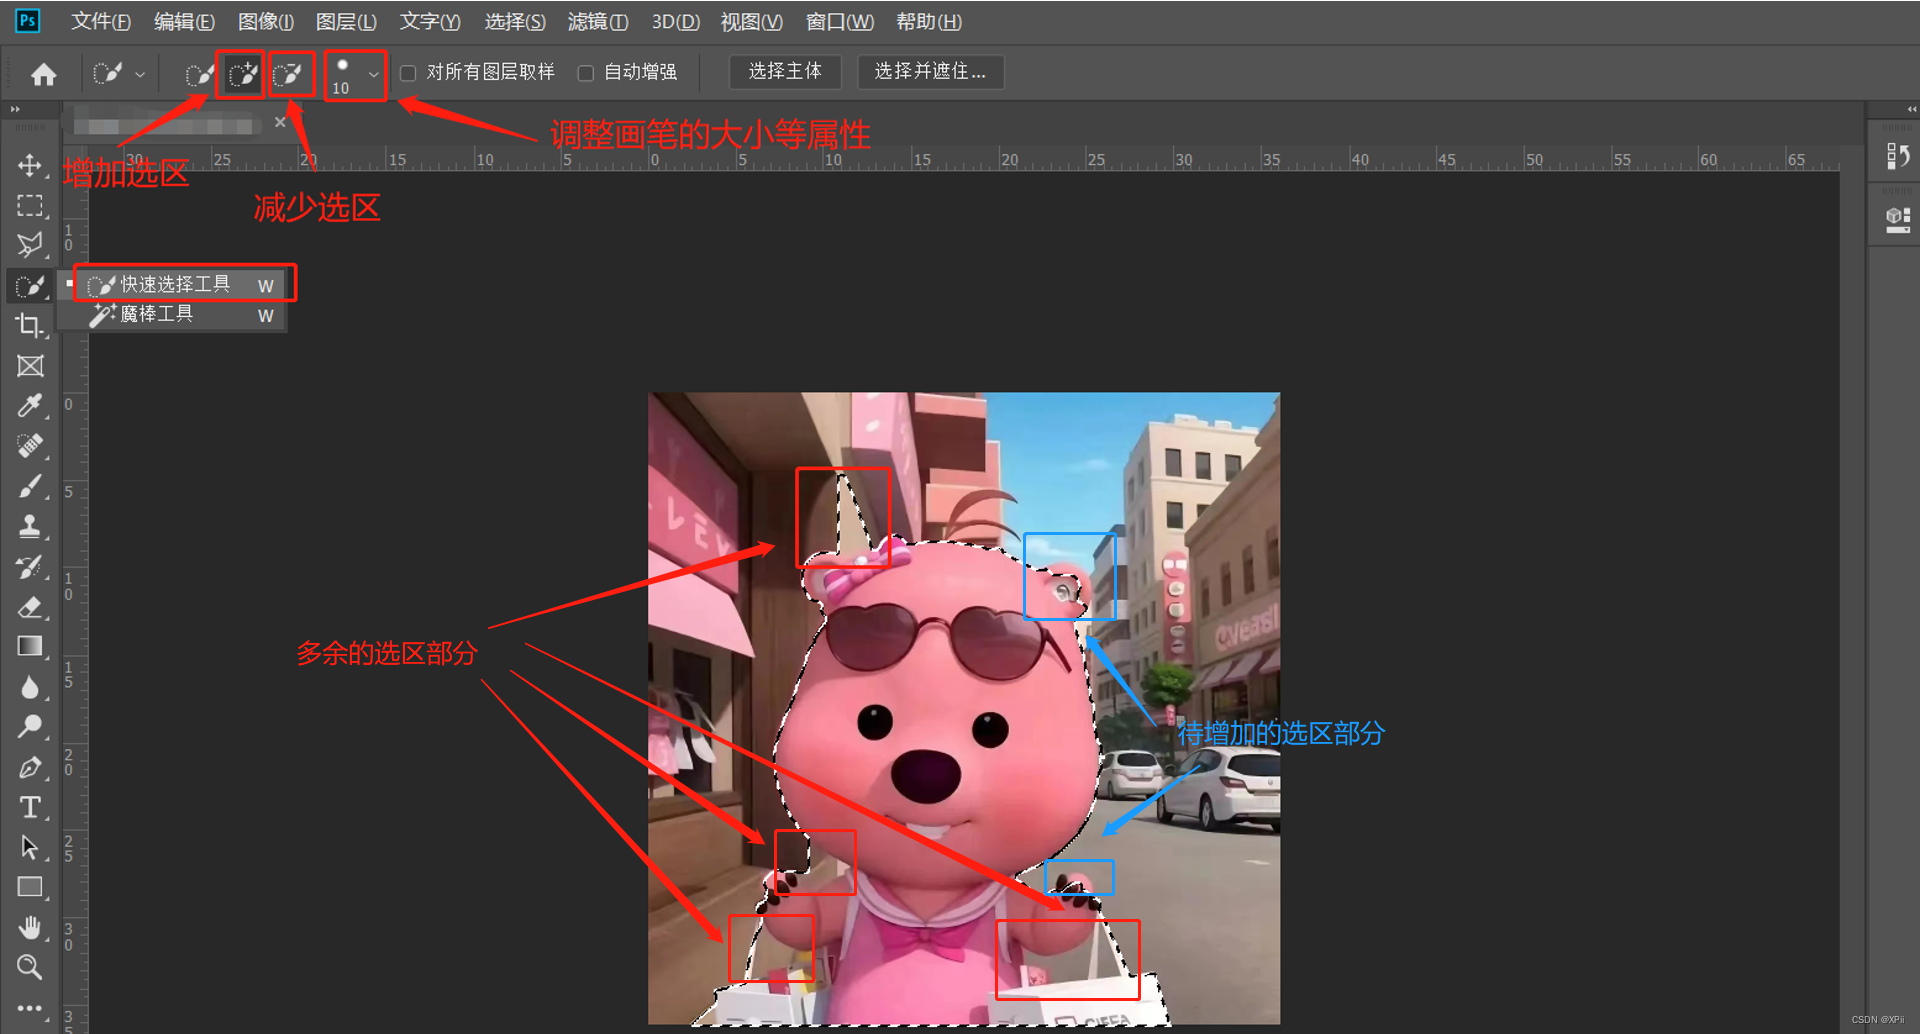The image size is (1920, 1034).
Task: Open the 滤镜(T) menu
Action: point(598,22)
